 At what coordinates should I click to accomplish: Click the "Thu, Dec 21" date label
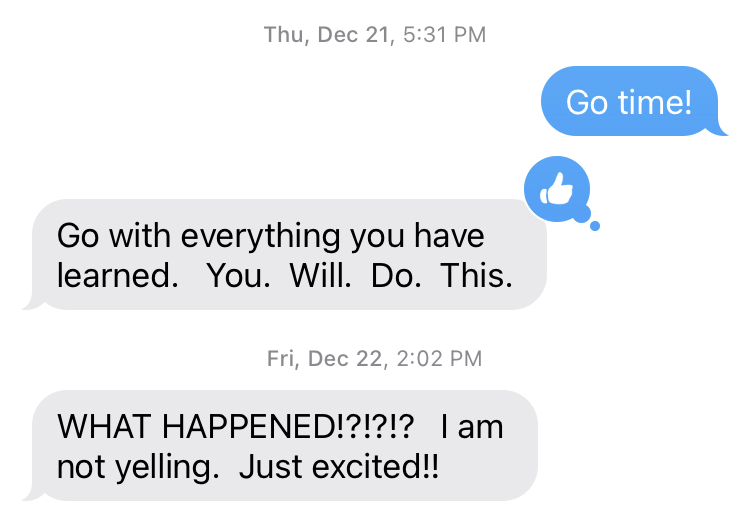[x=329, y=35]
